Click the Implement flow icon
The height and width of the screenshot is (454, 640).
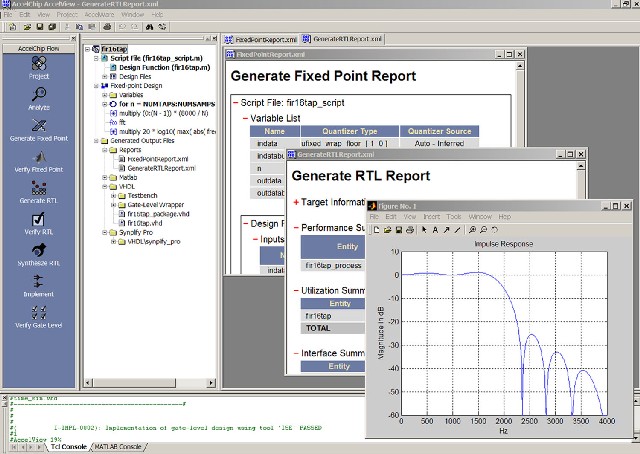(38, 281)
